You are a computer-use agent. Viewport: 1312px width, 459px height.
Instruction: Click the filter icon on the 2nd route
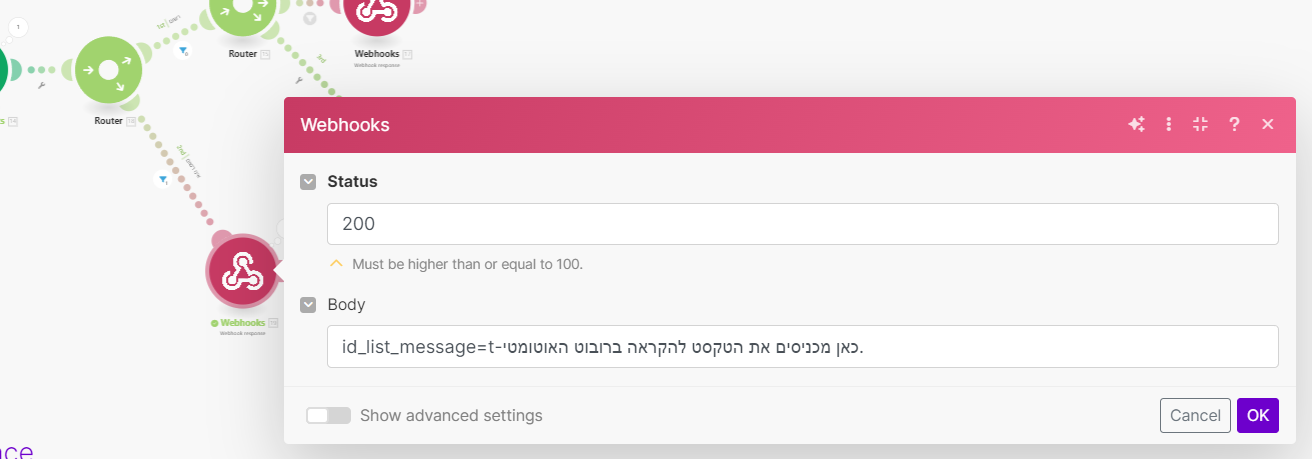(162, 180)
